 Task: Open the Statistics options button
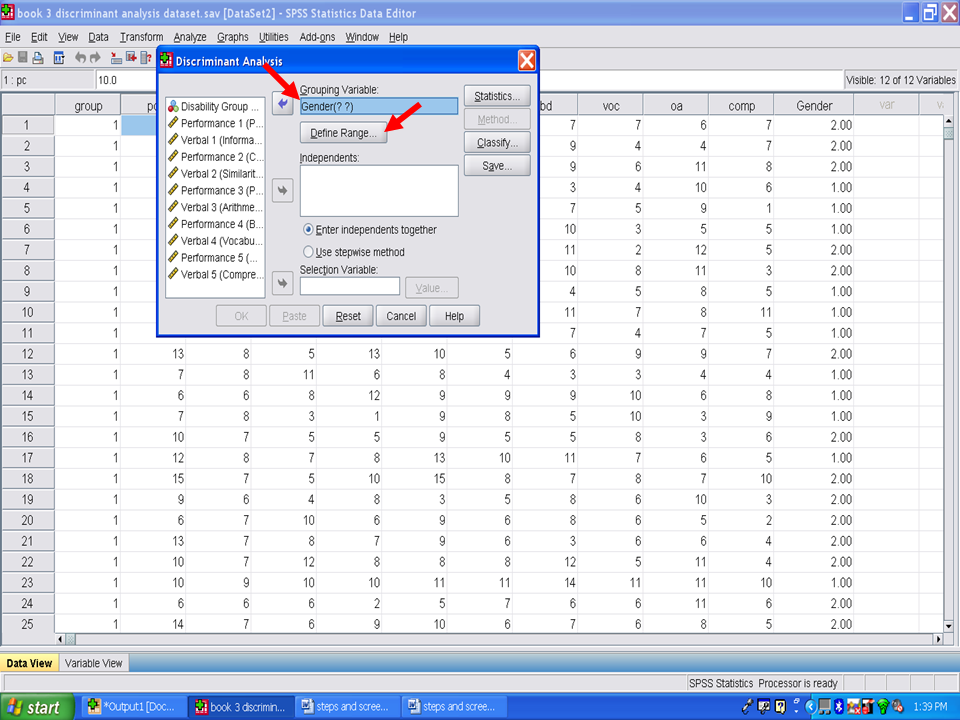[497, 97]
